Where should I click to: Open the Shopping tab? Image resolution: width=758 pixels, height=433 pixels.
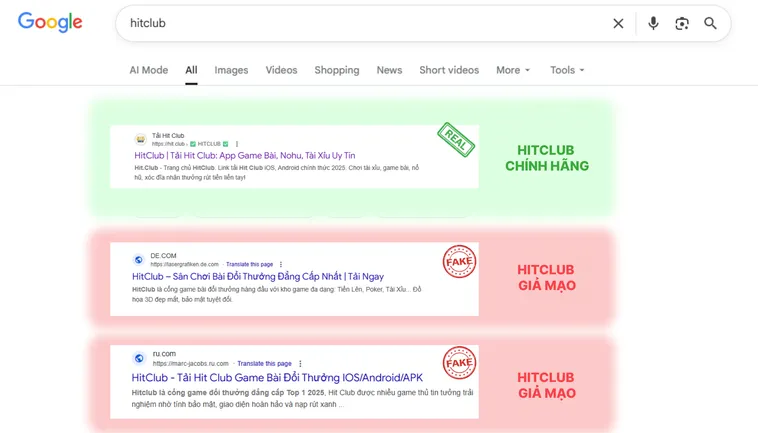tap(337, 70)
